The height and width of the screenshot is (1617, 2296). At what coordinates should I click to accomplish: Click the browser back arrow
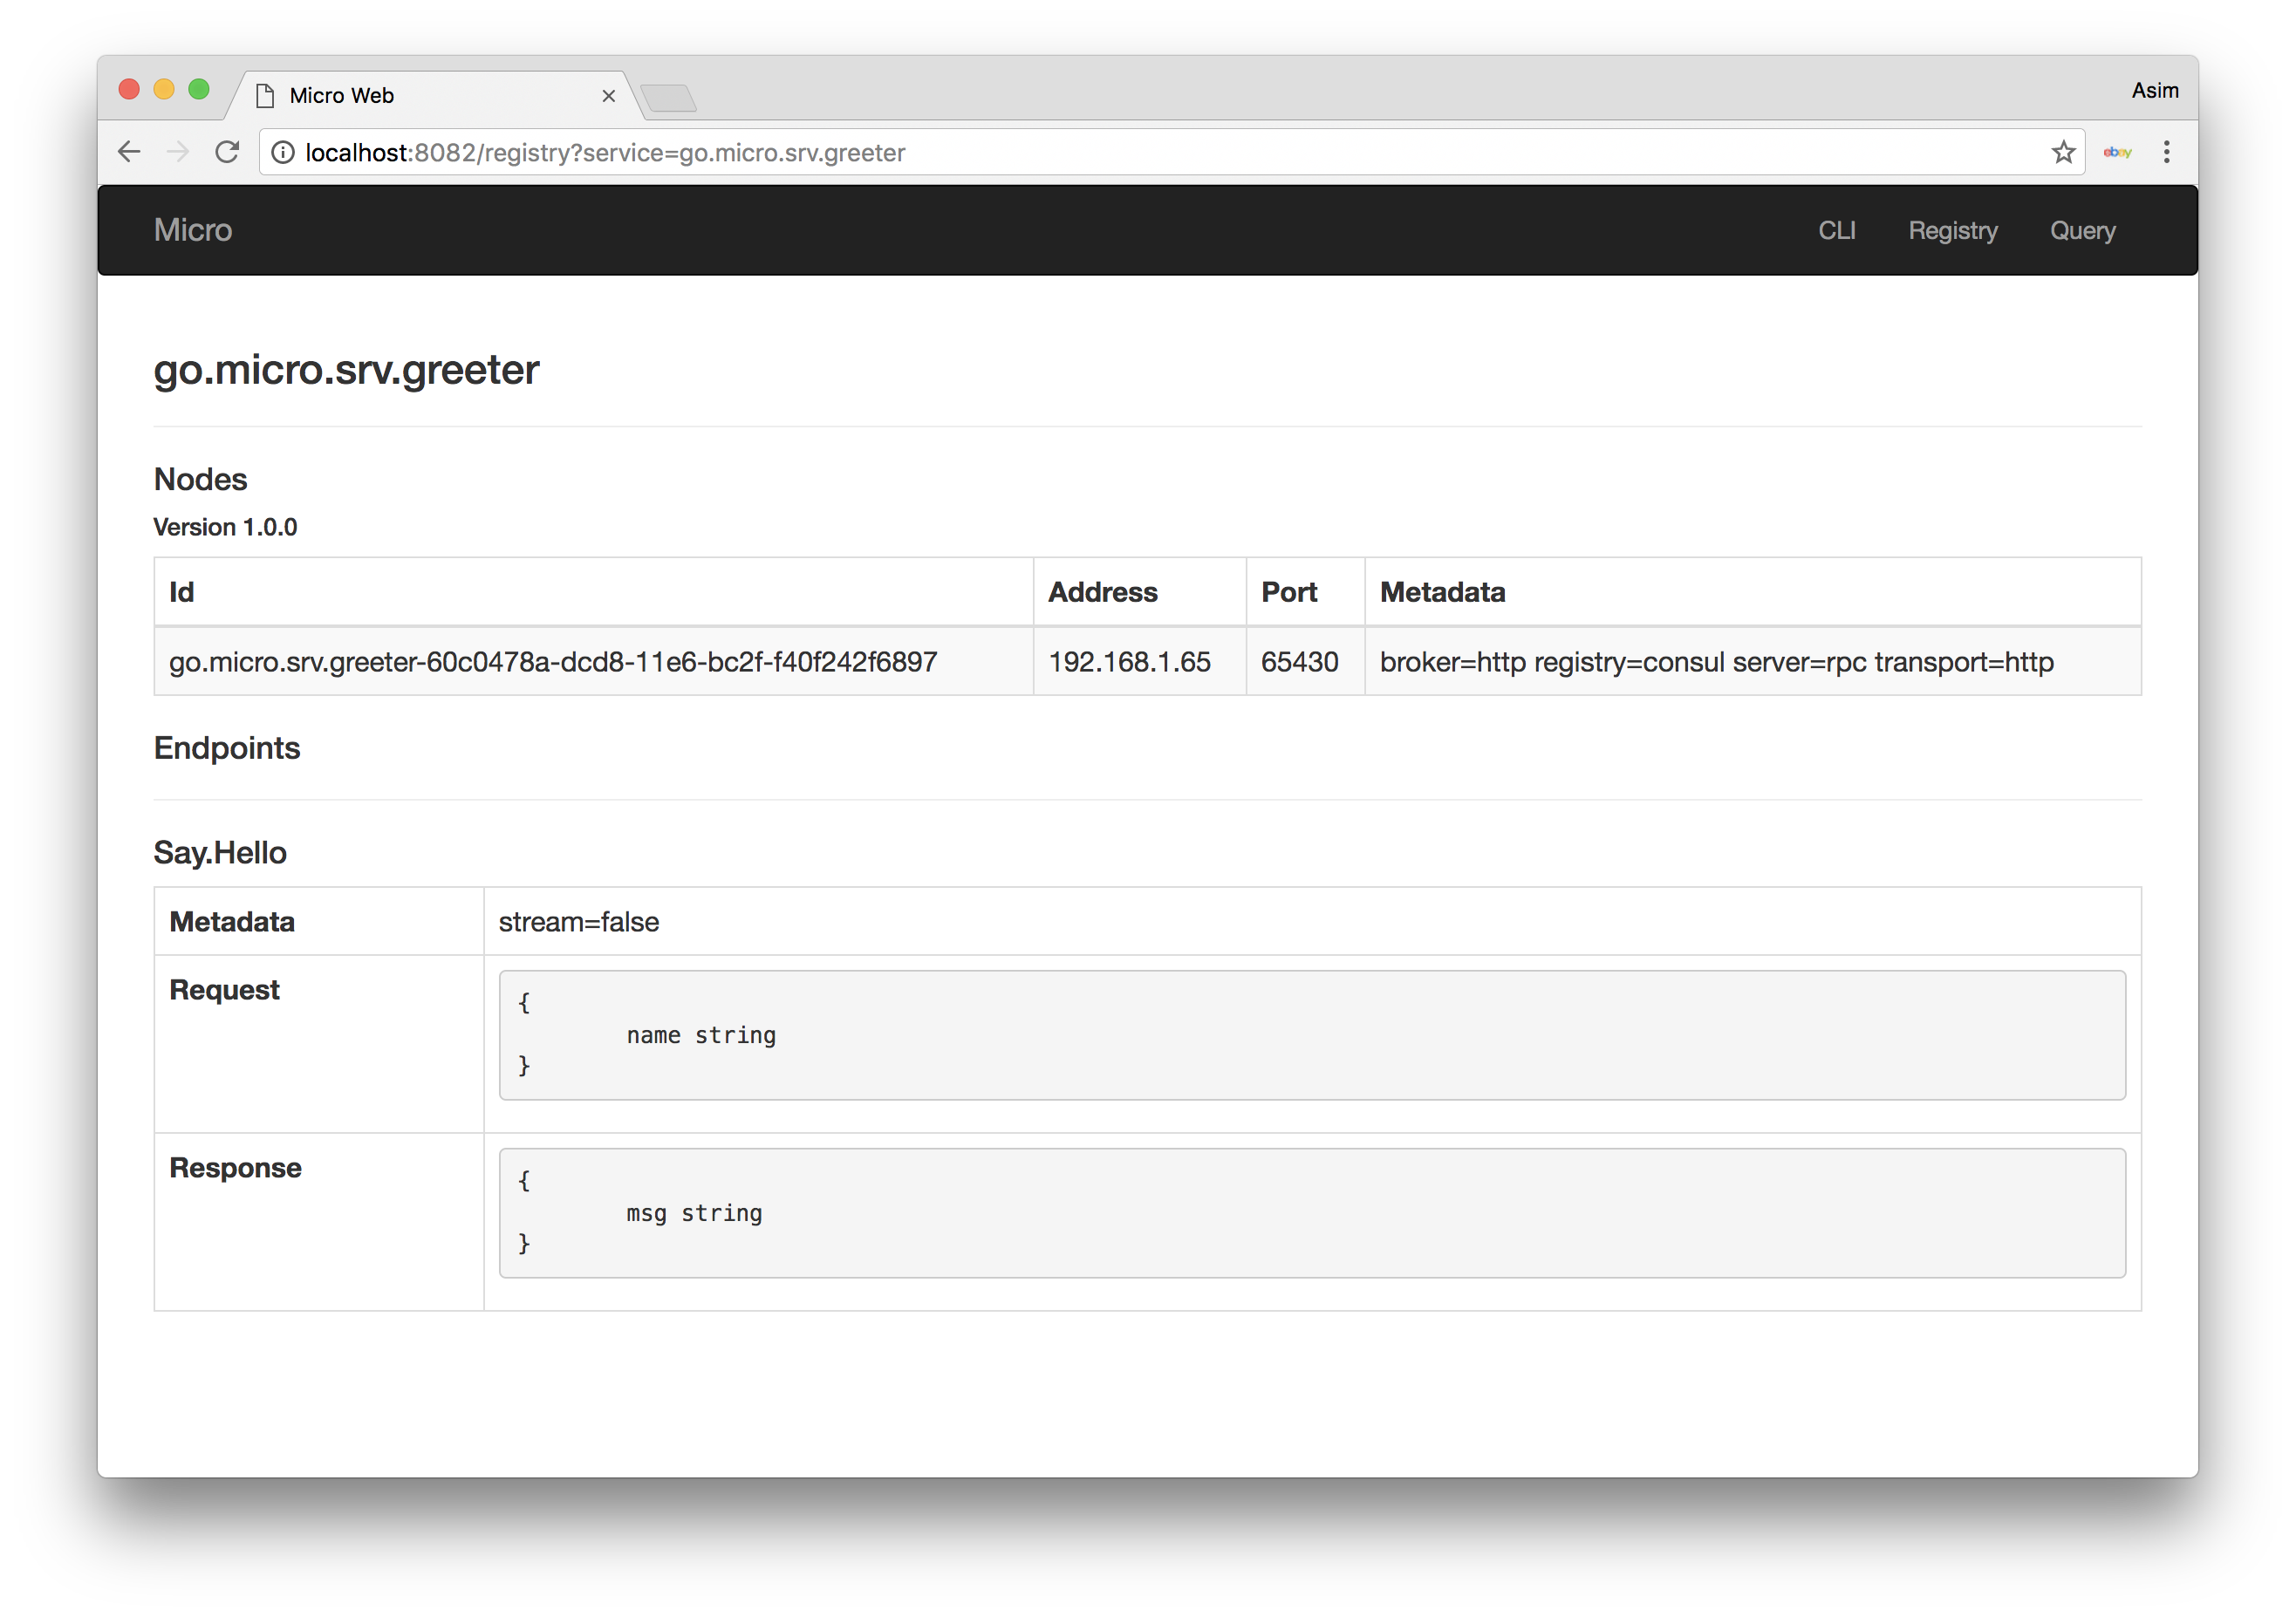click(129, 152)
